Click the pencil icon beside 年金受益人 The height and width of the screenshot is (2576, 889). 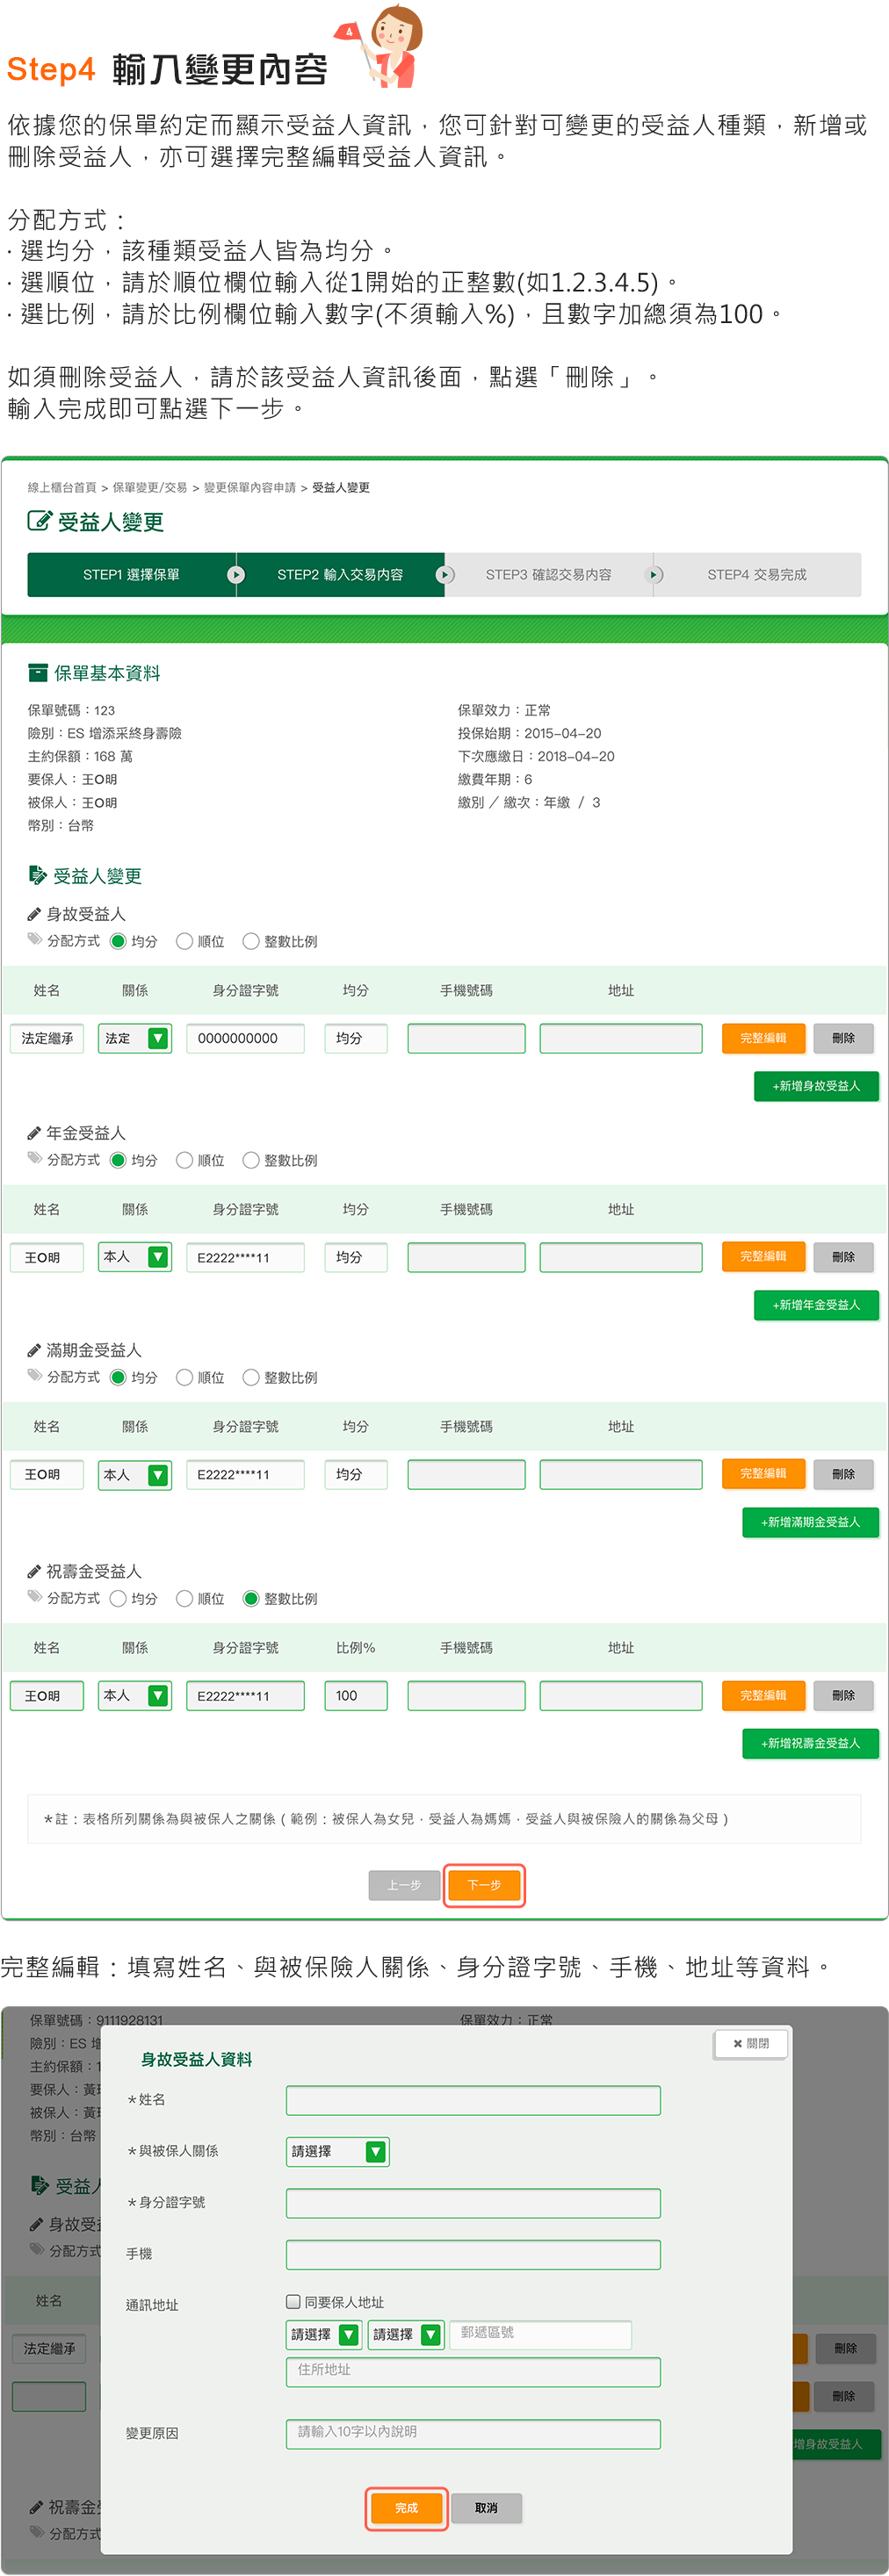[x=34, y=1133]
